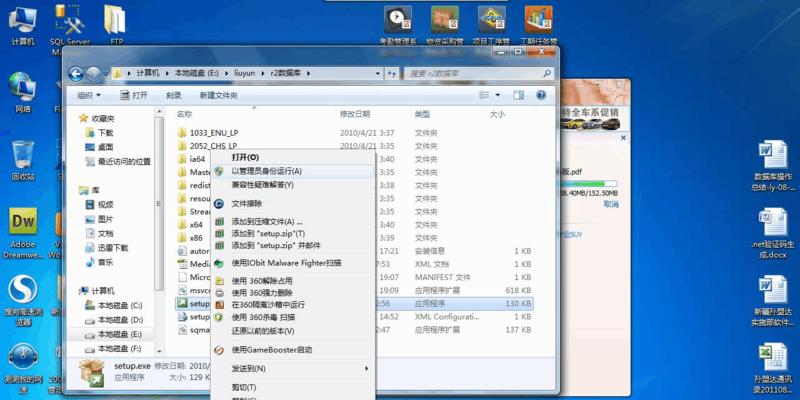Image resolution: width=800 pixels, height=400 pixels.
Task: Click 本地磁盘 (E:) in address breadcrumb
Action: [x=196, y=73]
